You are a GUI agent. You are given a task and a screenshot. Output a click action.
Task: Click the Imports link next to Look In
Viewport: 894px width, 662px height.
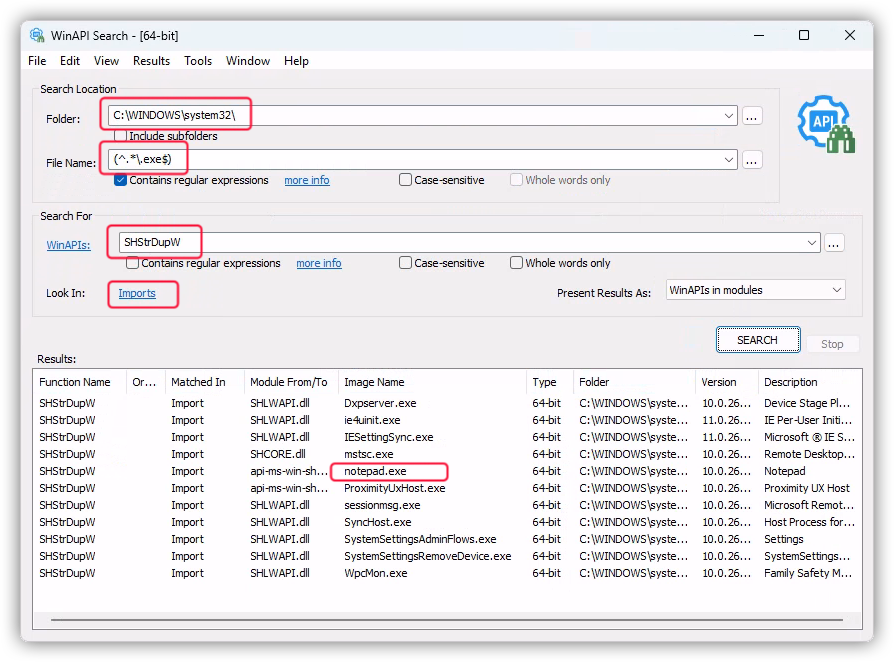click(x=137, y=293)
